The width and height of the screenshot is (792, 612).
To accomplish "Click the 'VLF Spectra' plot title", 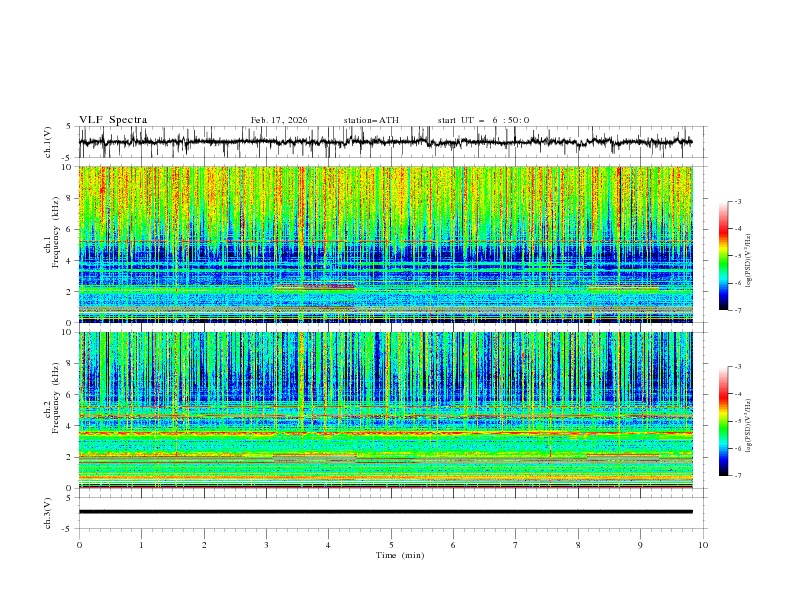I will pos(113,120).
